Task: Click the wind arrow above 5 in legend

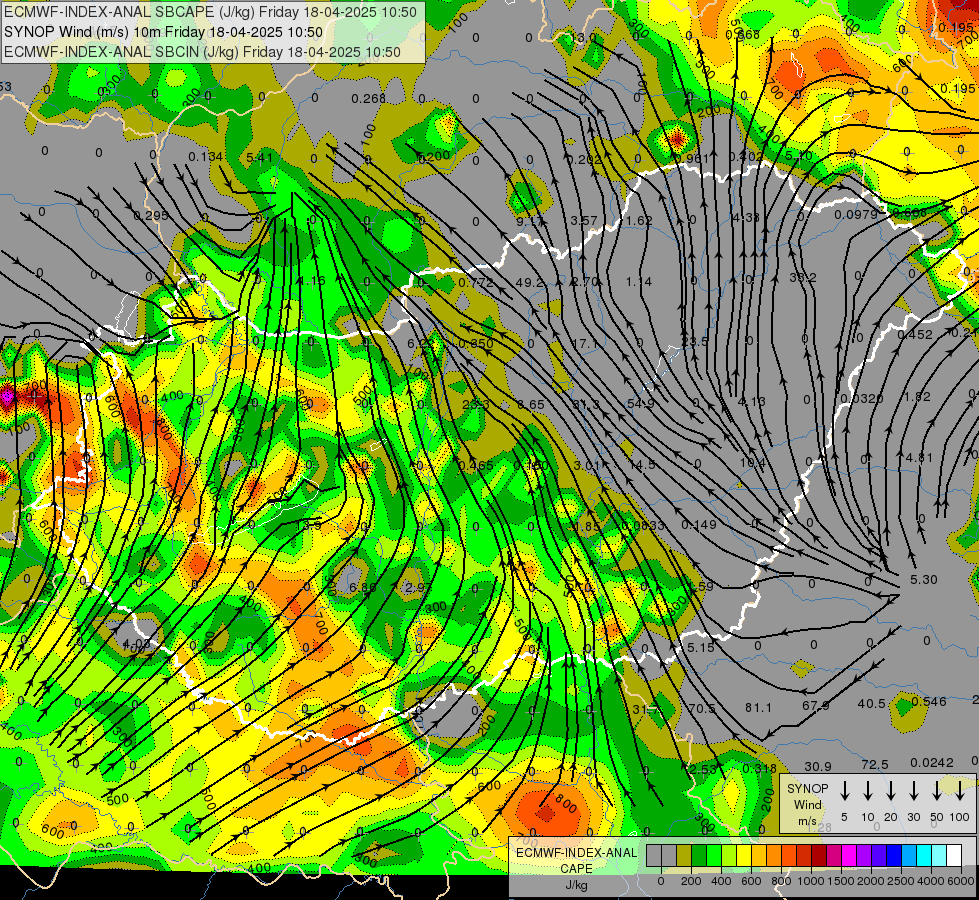Action: (844, 791)
